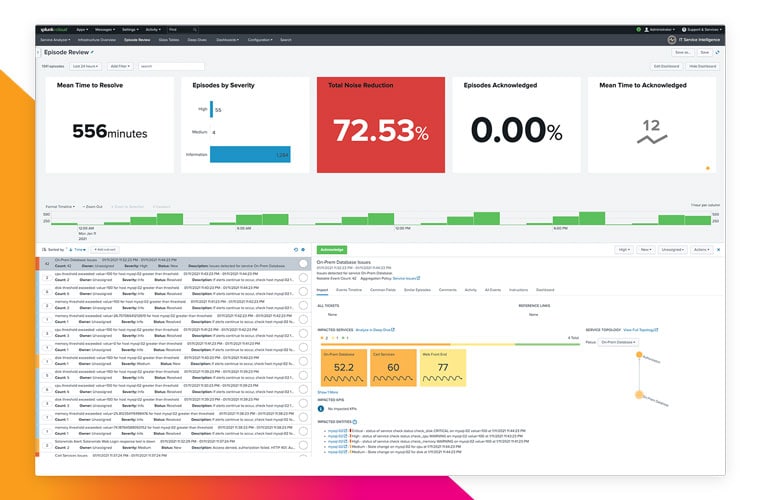Screen dimensions: 760x500
Task: Open the Activity menu in top bar
Action: coord(153,30)
